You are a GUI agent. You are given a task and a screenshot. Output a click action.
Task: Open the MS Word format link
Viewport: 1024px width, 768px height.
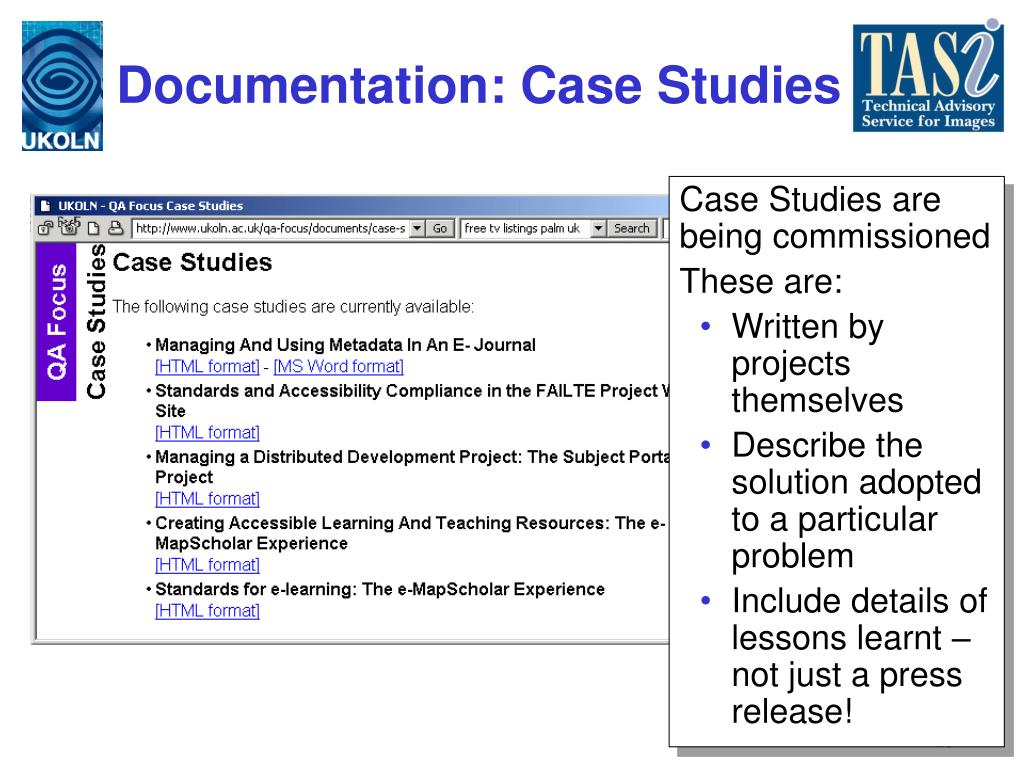338,366
